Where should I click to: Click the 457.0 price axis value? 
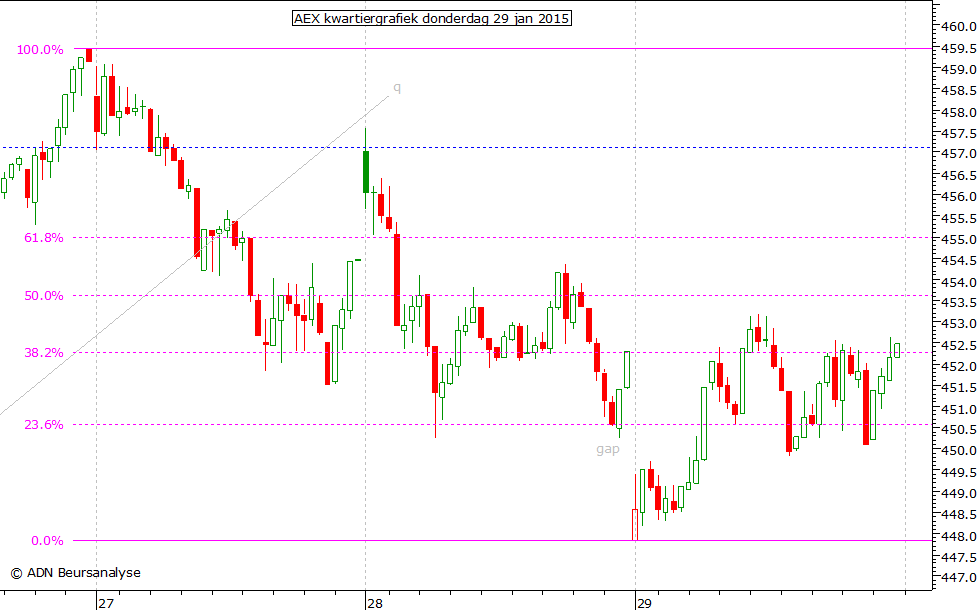959,154
